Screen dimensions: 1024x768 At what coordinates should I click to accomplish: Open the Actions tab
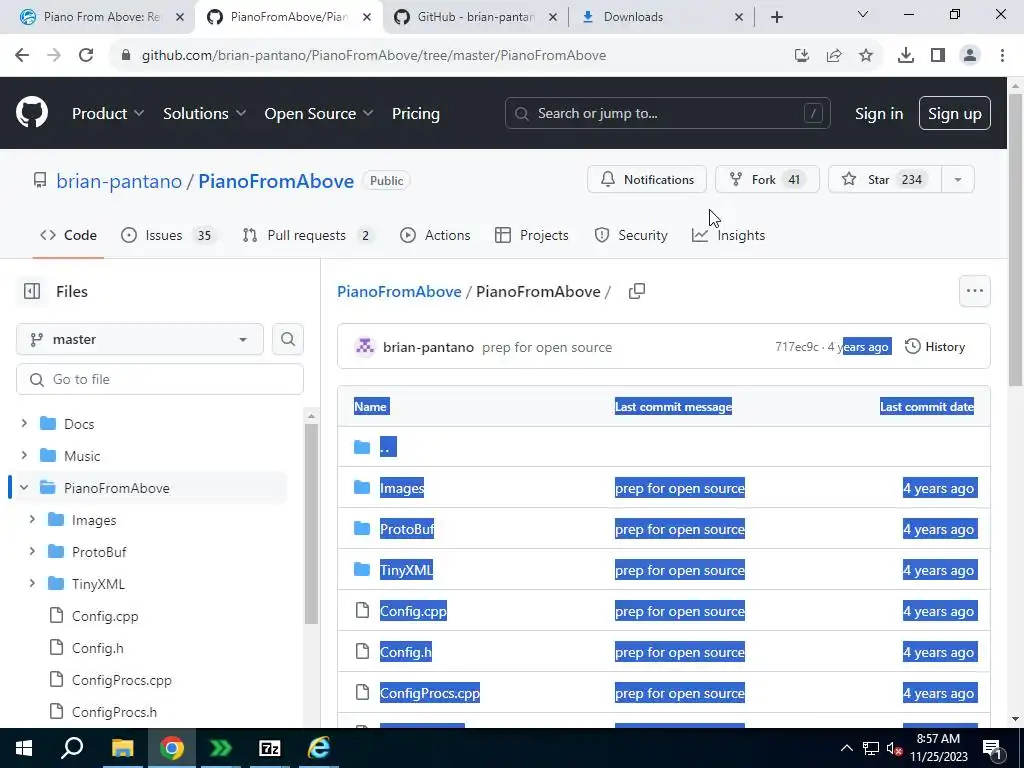click(x=435, y=235)
